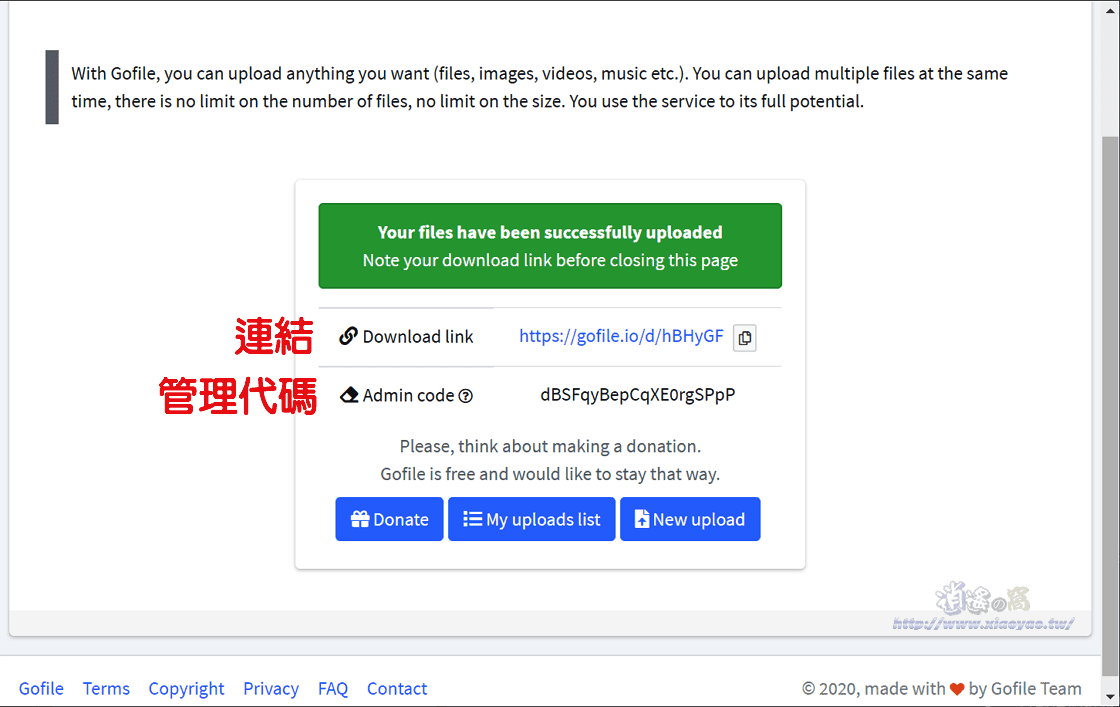This screenshot has width=1120, height=707.
Task: Open the Contact footer link
Action: tap(397, 688)
